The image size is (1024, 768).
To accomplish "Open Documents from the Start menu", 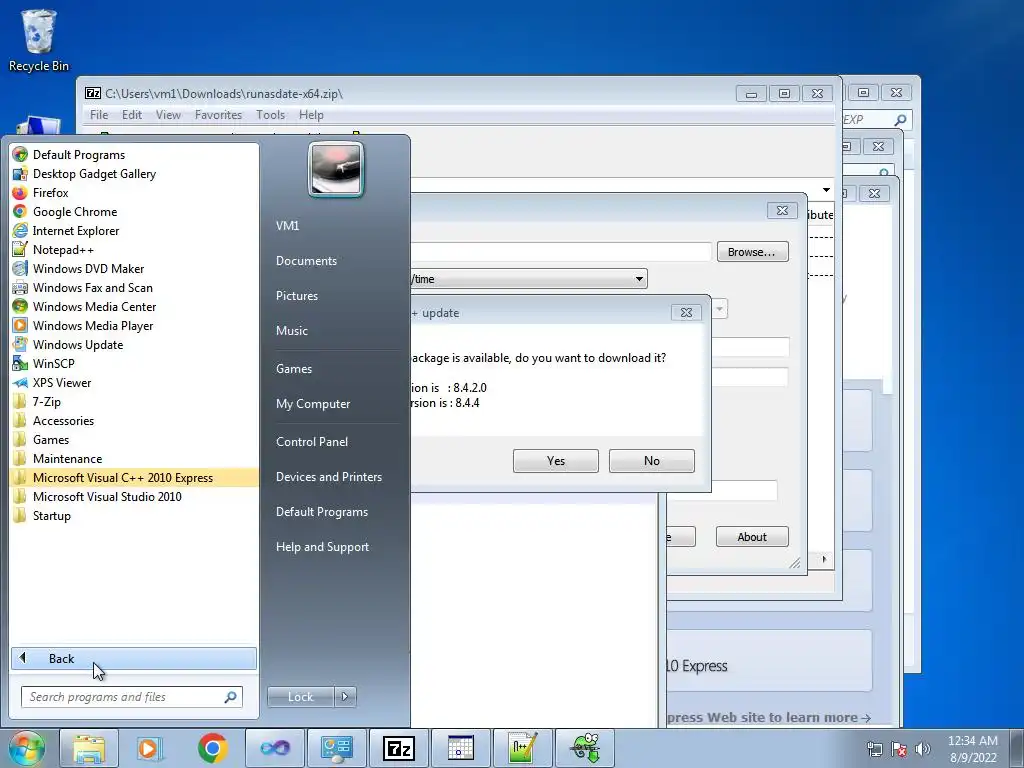I will point(306,261).
